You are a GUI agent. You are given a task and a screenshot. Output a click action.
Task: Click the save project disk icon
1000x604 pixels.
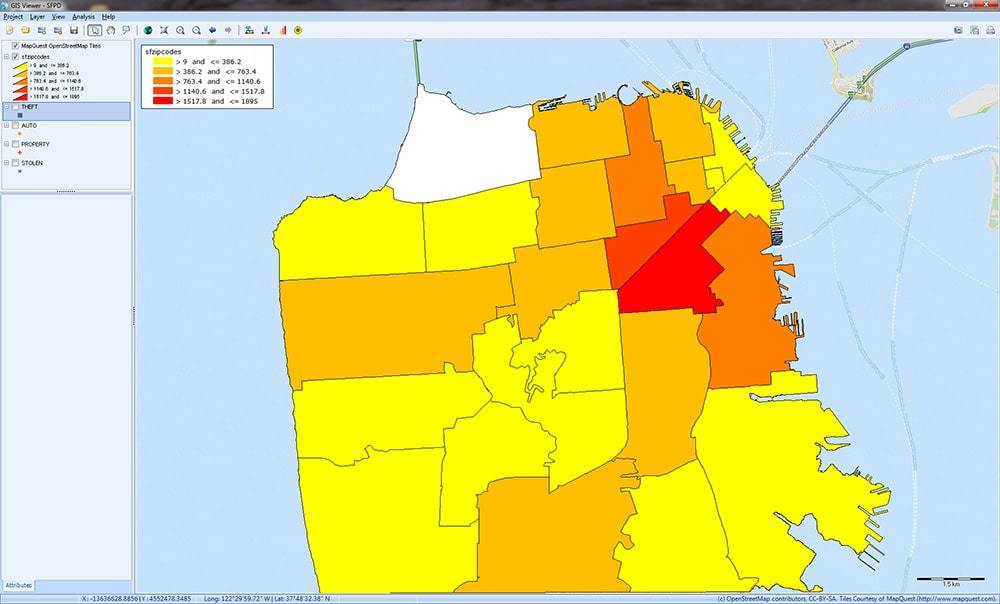74,30
